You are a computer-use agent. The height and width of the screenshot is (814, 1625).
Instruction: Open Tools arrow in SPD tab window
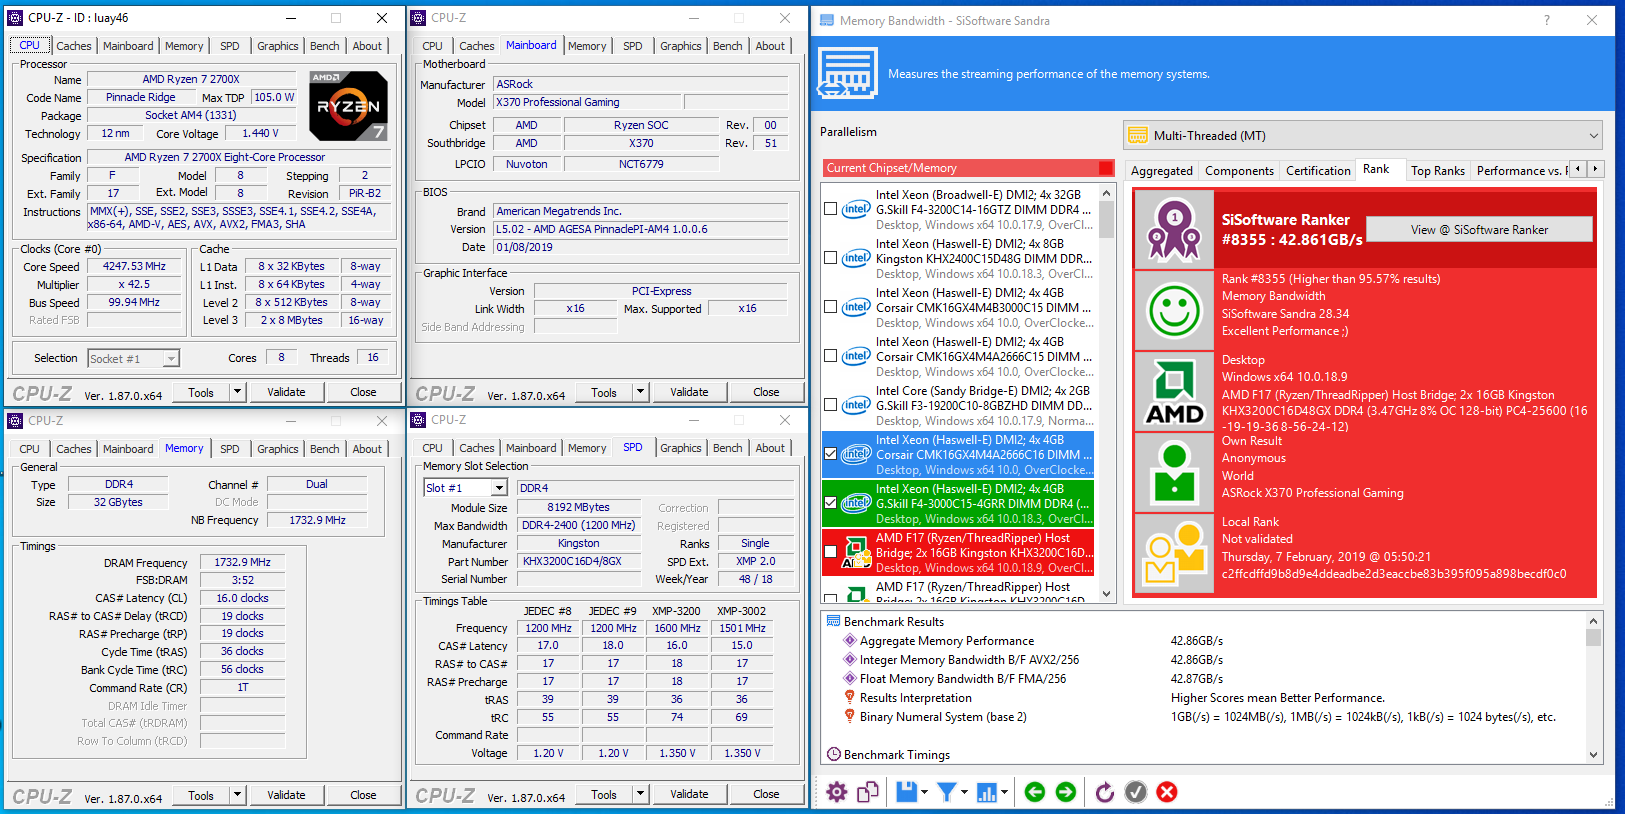[641, 794]
